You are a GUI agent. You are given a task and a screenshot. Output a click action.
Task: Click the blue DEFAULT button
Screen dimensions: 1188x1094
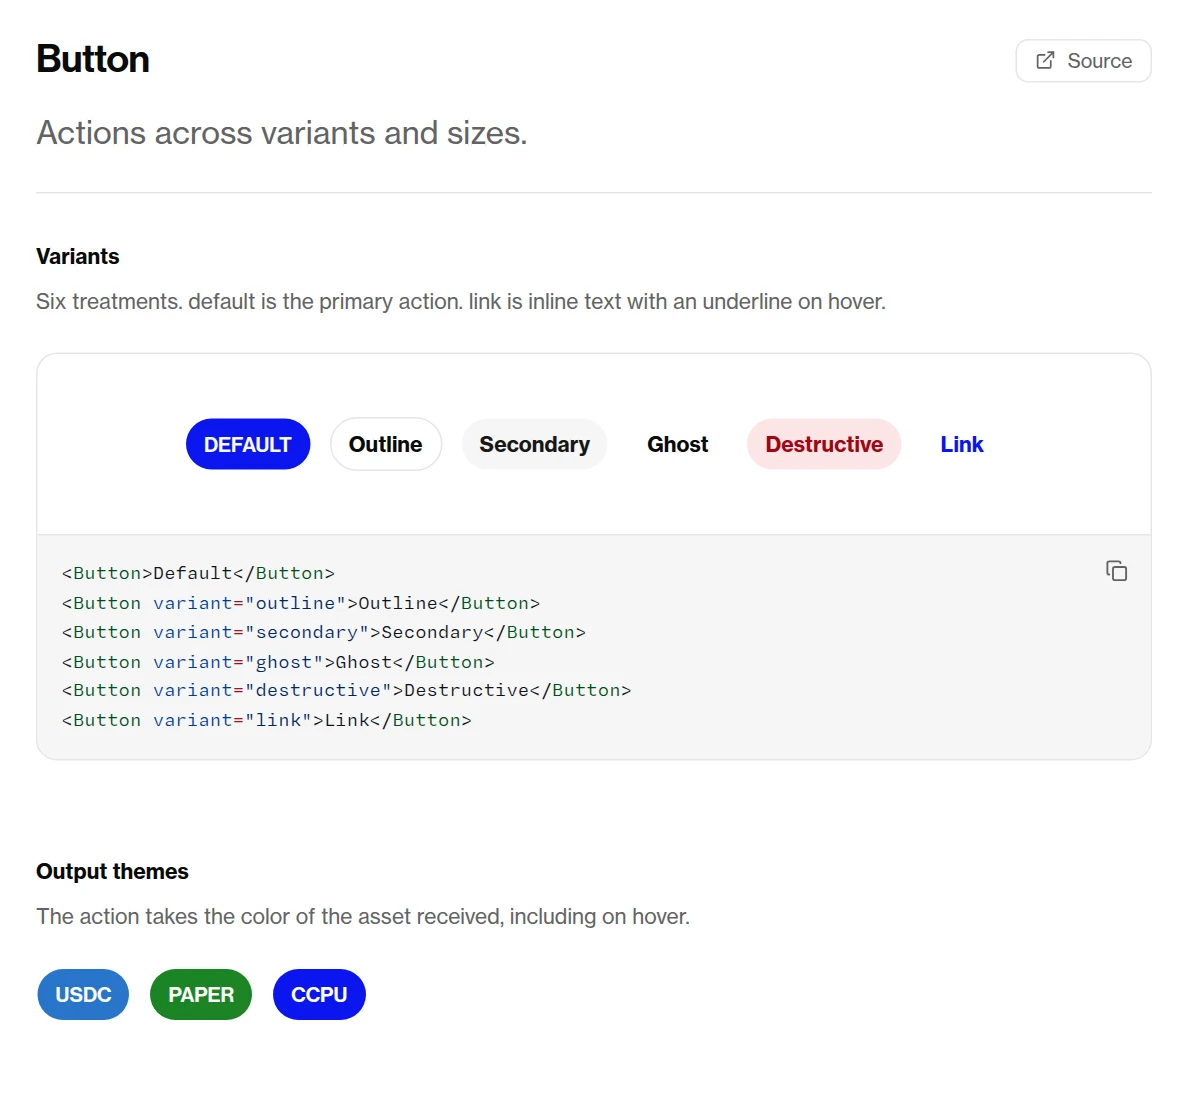coord(248,444)
